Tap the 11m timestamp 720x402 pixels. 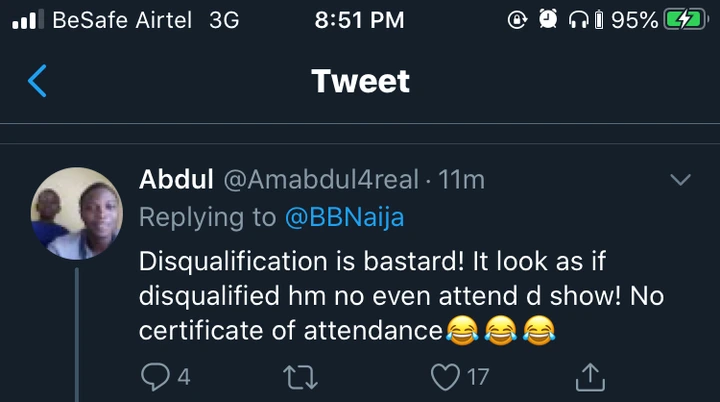click(x=462, y=180)
